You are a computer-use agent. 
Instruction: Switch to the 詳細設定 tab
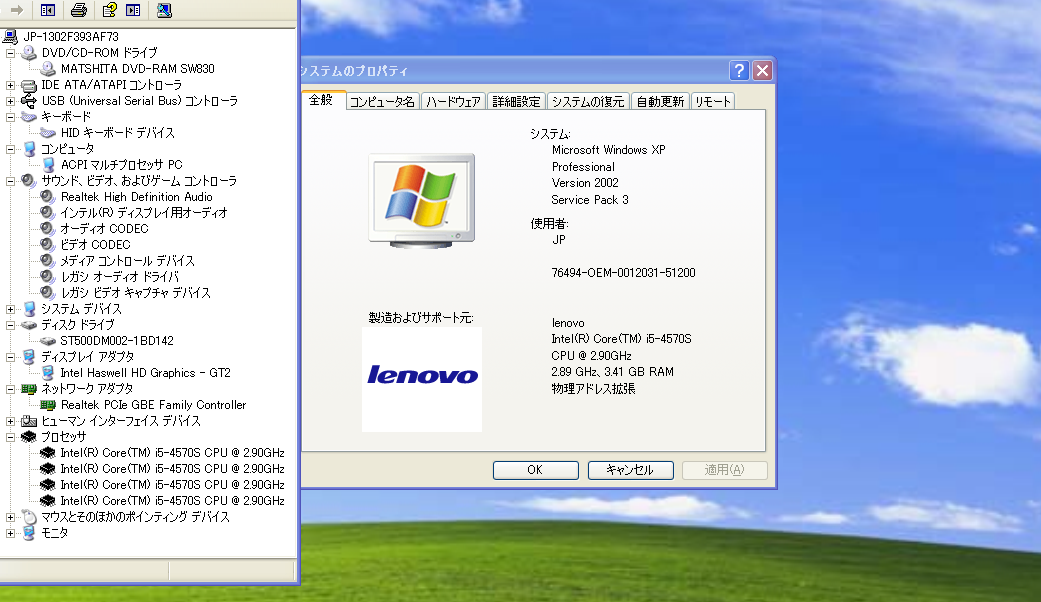click(517, 102)
